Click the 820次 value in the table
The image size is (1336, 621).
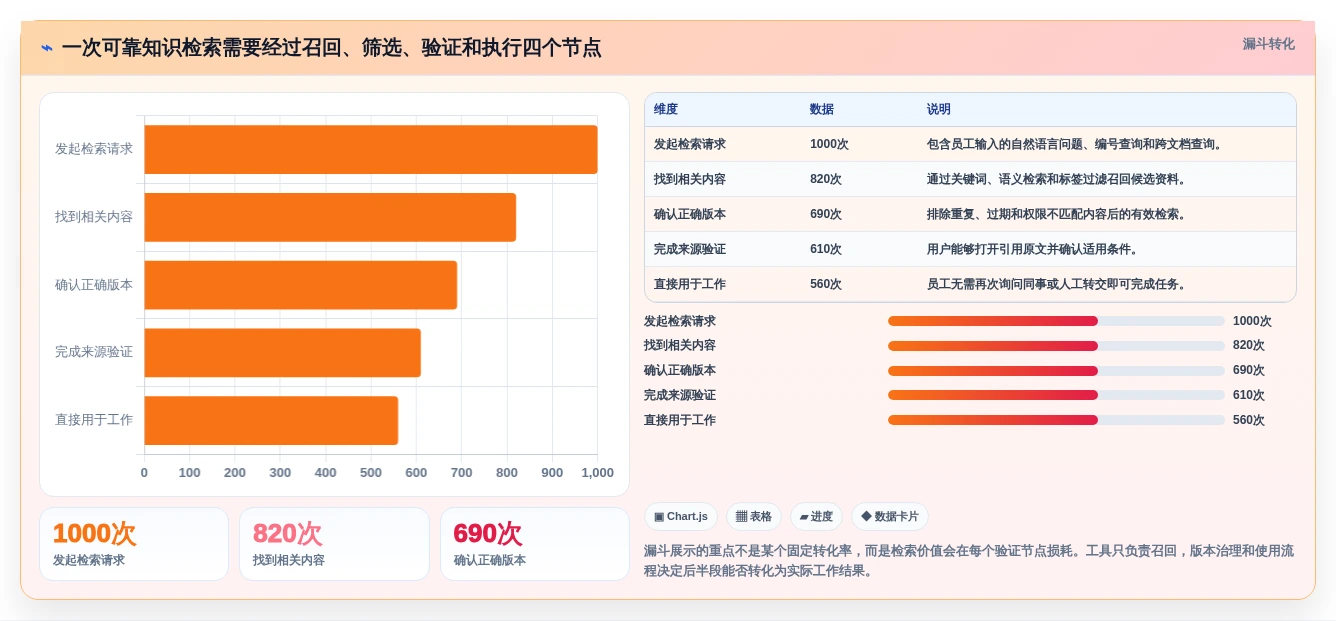tap(826, 179)
